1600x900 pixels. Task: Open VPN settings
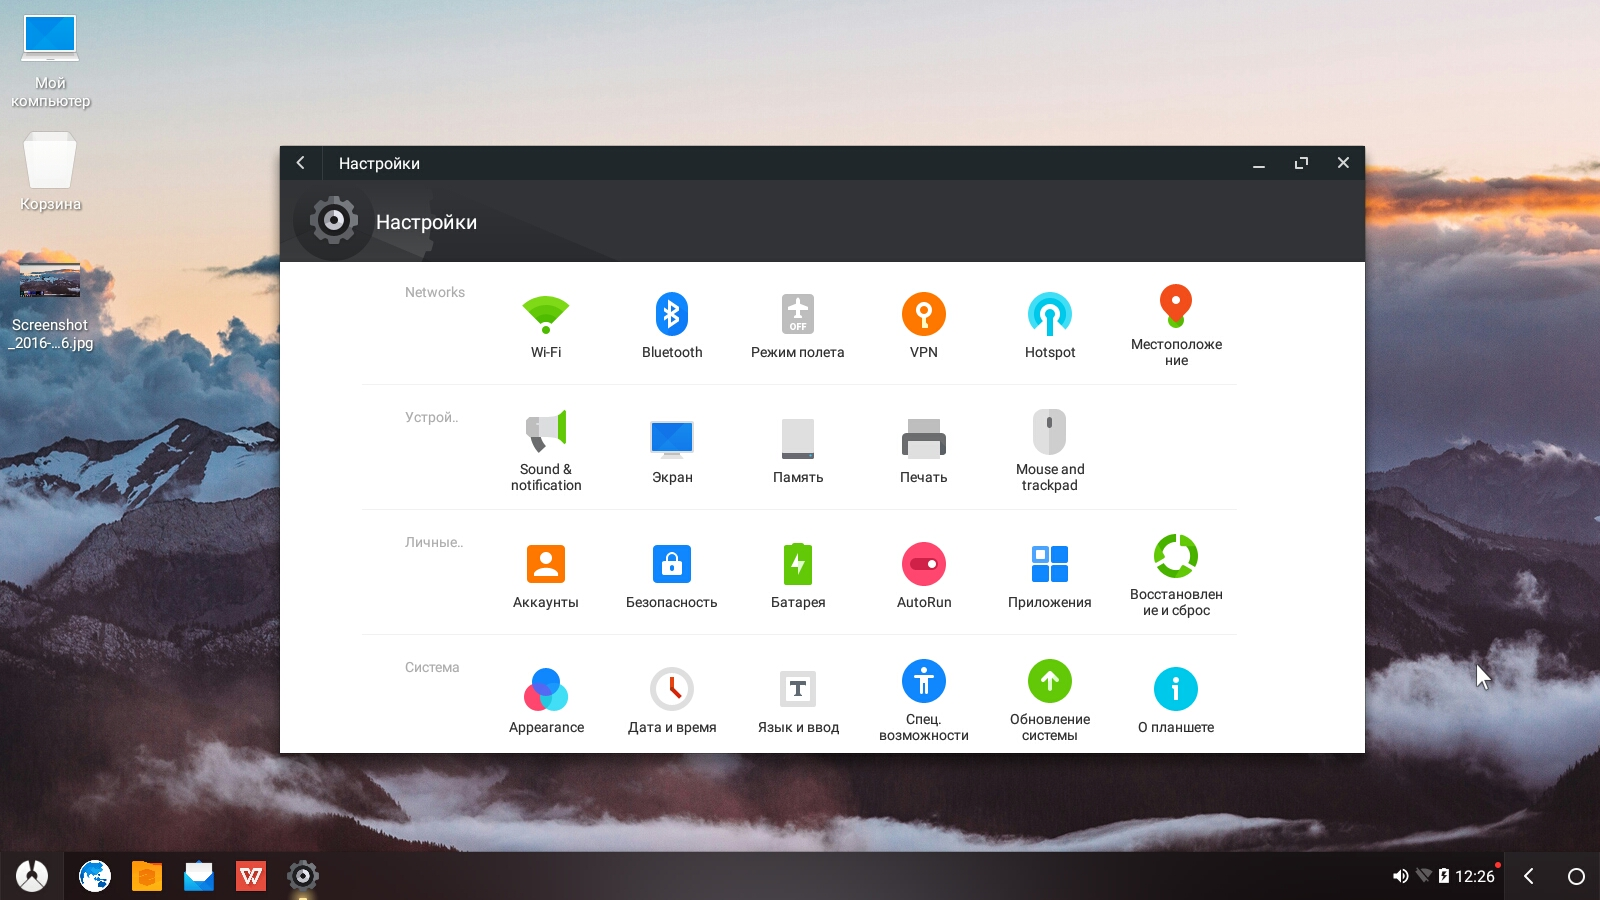click(x=924, y=326)
